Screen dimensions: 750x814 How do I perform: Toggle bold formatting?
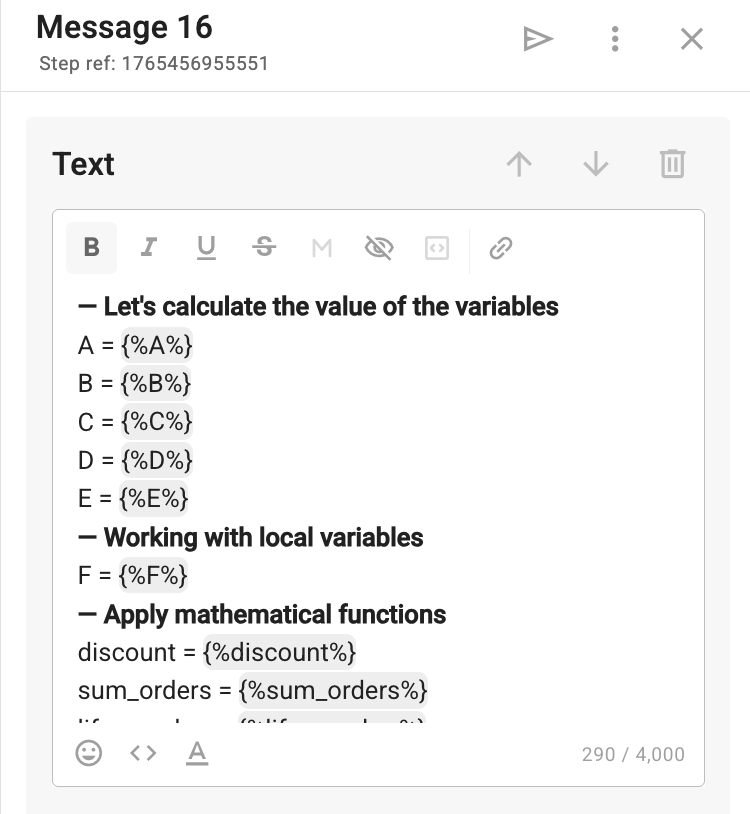(x=91, y=248)
